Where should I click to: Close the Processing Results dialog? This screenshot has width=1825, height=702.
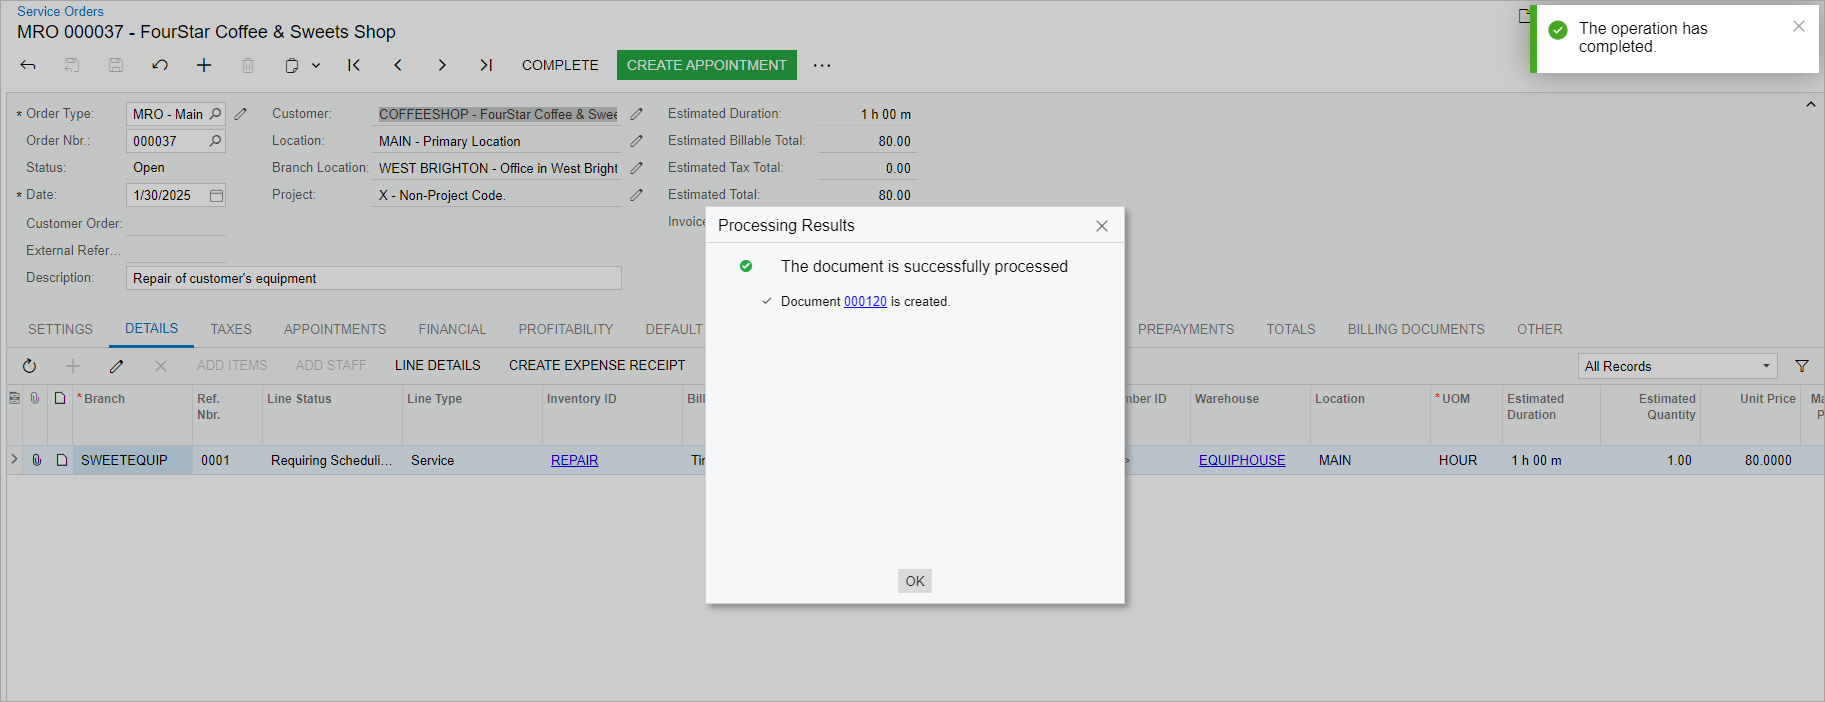(1102, 226)
